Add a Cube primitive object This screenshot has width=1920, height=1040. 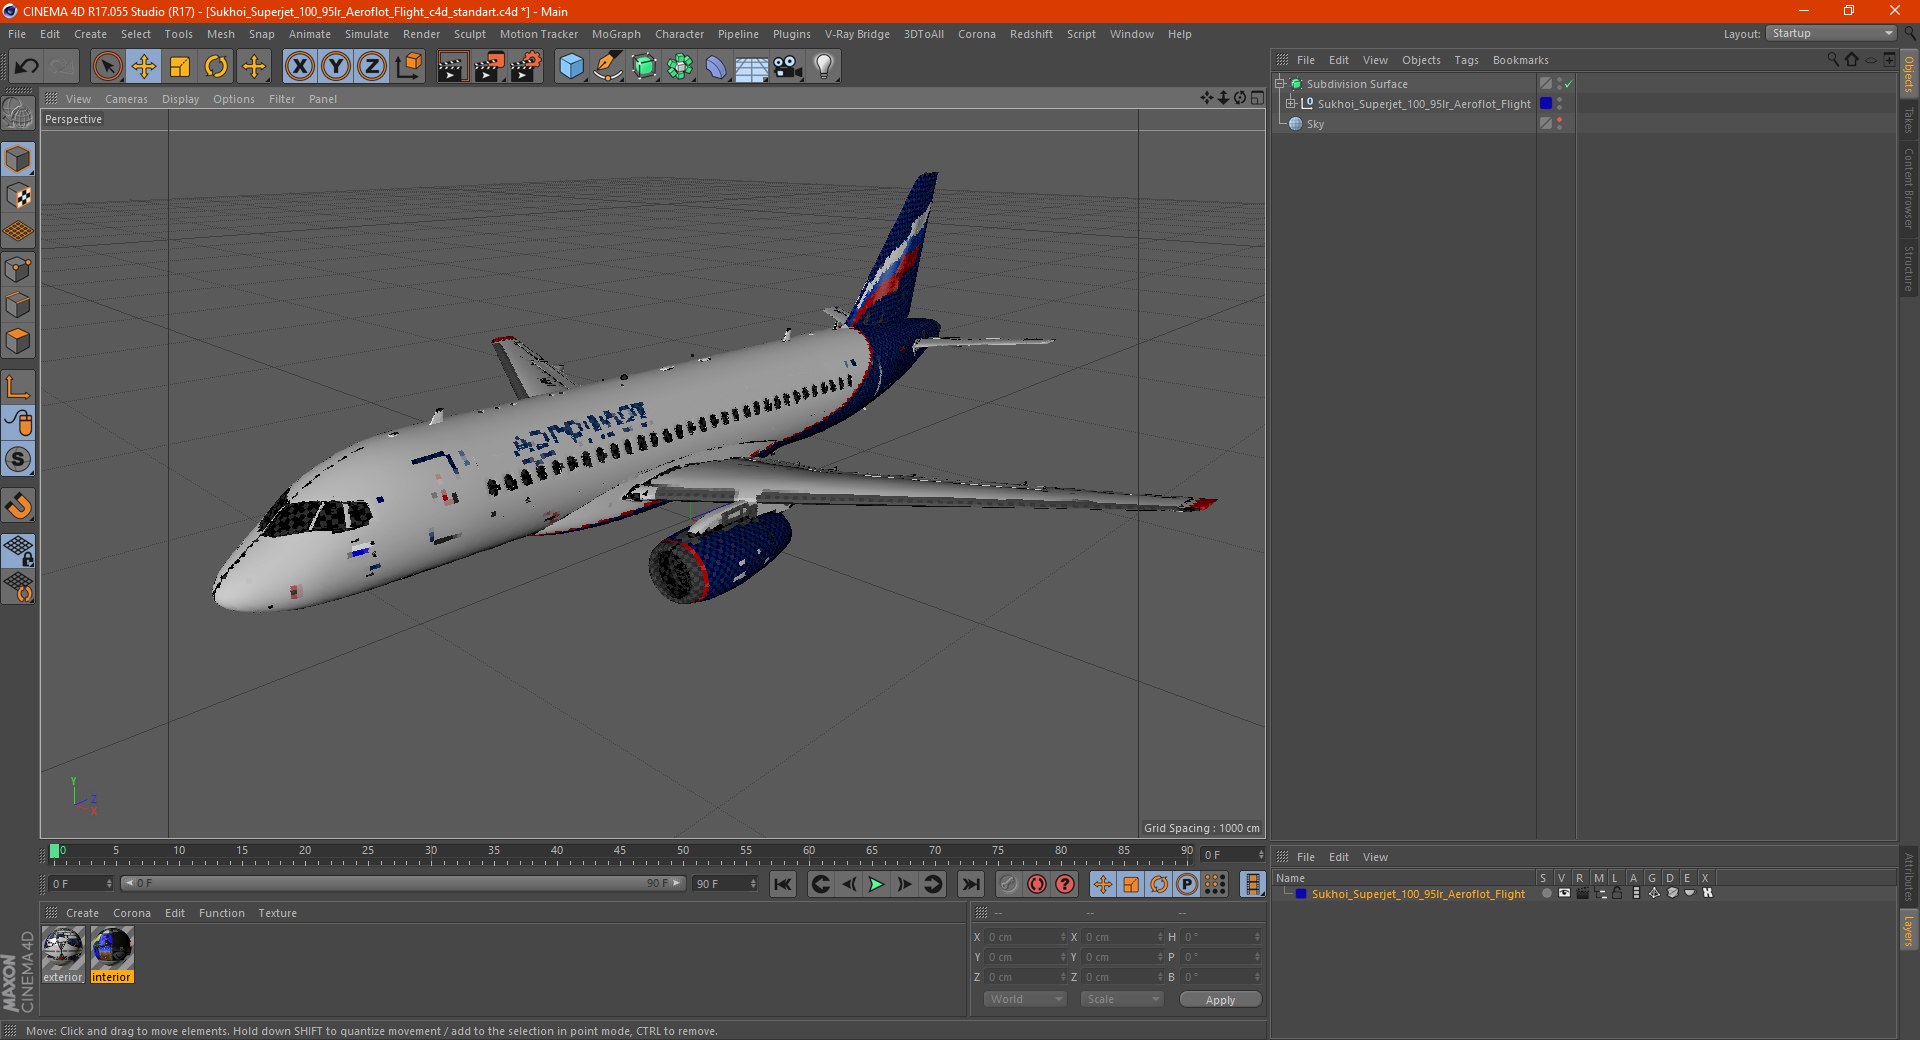pyautogui.click(x=571, y=67)
